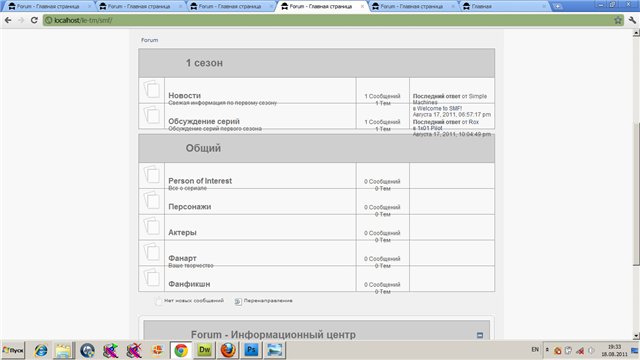Click the board icon beside Фанарт
Screen dimensions: 640x360
[151, 252]
